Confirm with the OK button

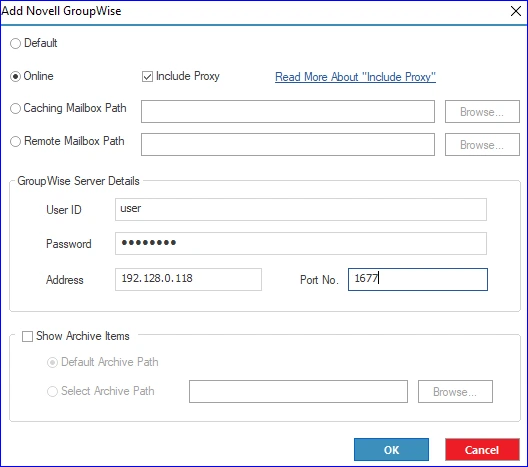391,449
